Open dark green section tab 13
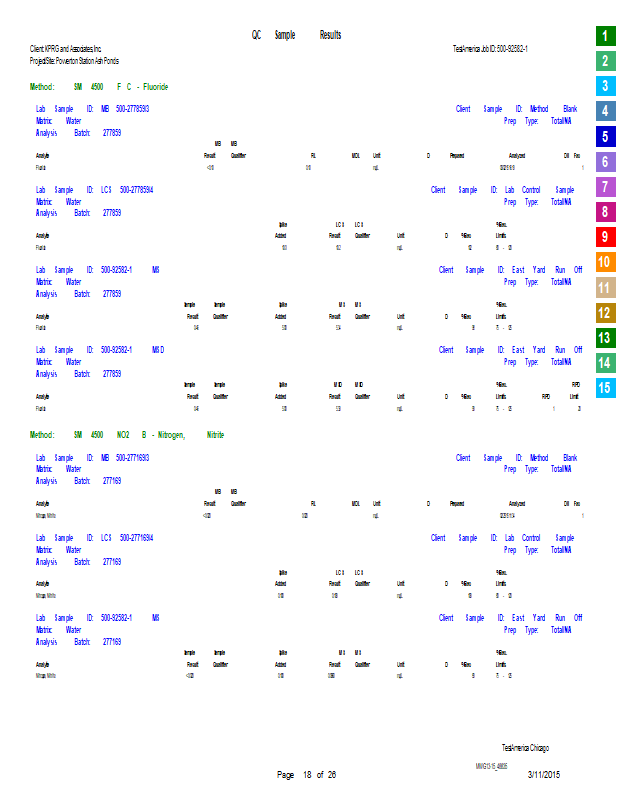618x800 pixels. tap(605, 338)
